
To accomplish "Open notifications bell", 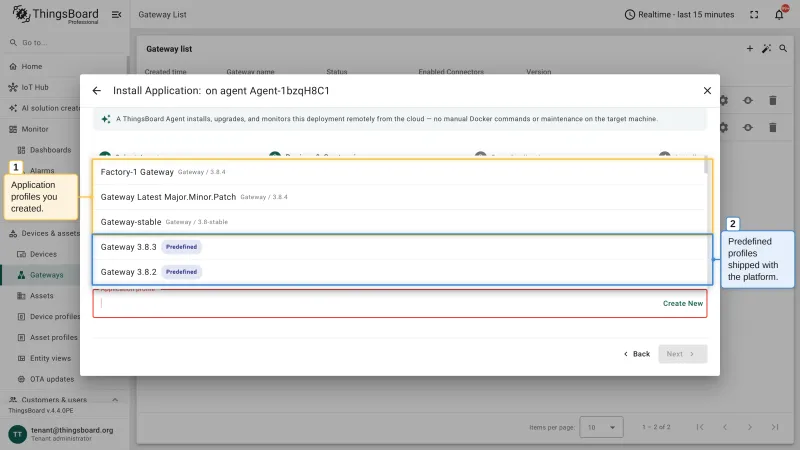I will [779, 15].
